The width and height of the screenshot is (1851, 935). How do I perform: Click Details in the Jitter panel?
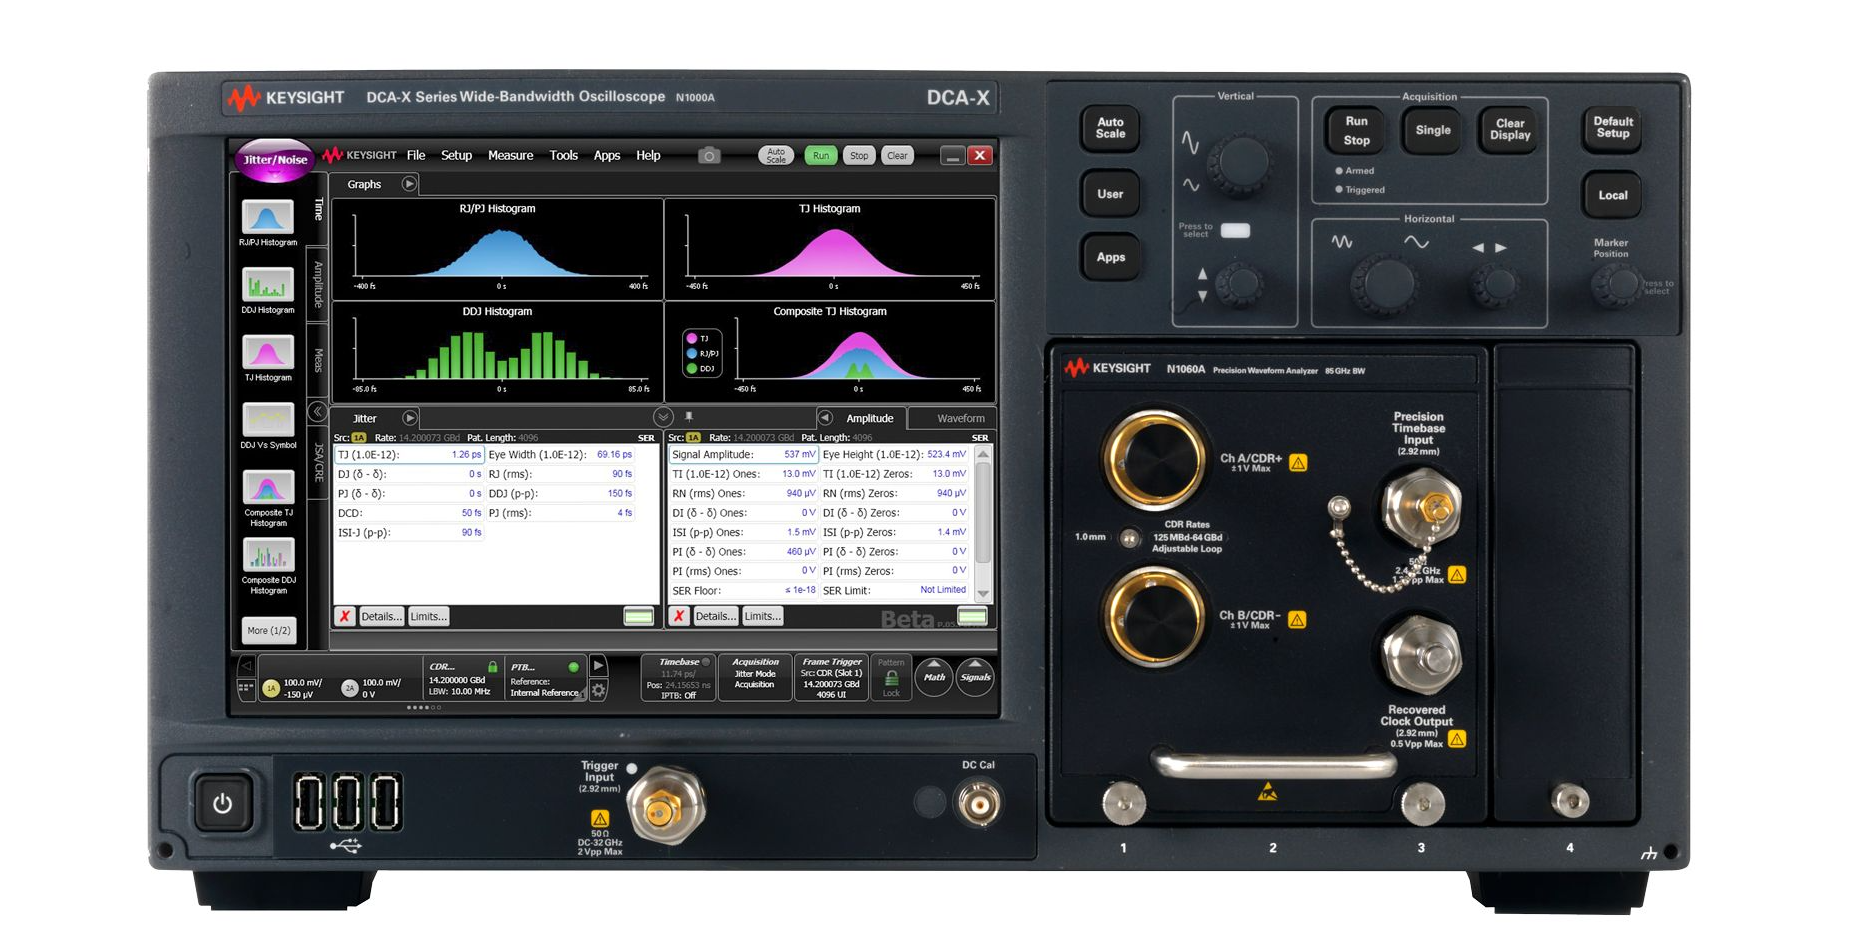point(381,616)
